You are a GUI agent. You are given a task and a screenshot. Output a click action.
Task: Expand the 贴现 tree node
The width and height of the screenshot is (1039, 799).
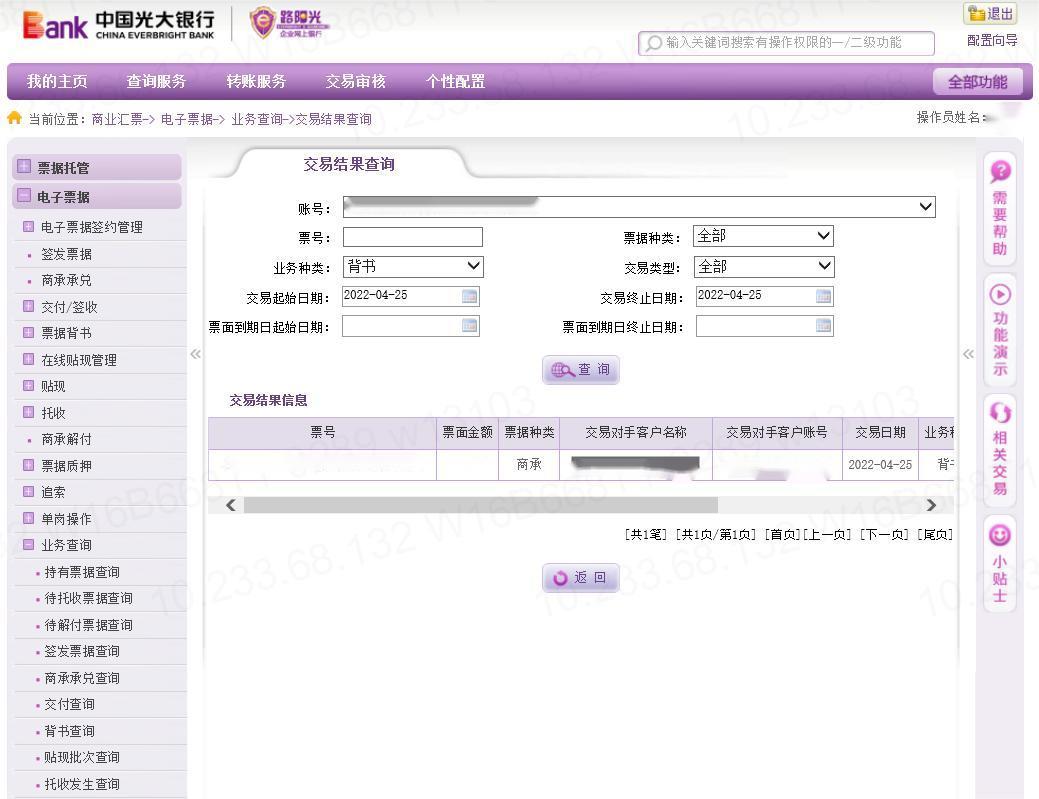28,386
